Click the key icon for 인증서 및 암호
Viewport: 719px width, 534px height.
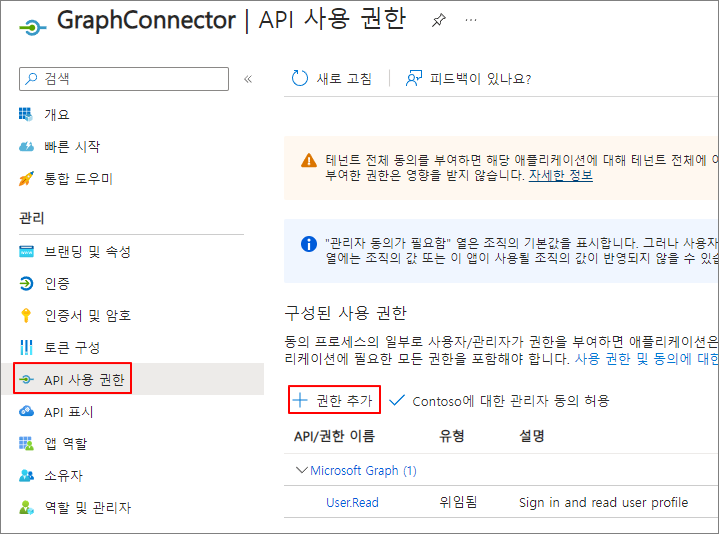coord(26,315)
